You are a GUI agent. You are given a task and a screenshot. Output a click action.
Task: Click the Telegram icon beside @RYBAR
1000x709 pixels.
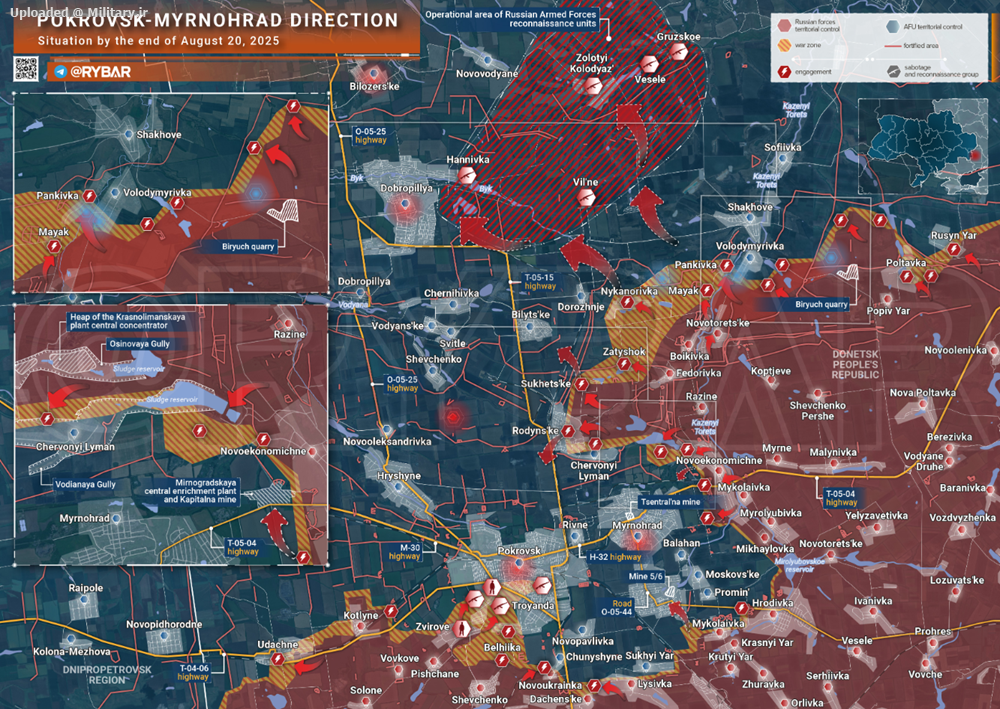coord(61,71)
